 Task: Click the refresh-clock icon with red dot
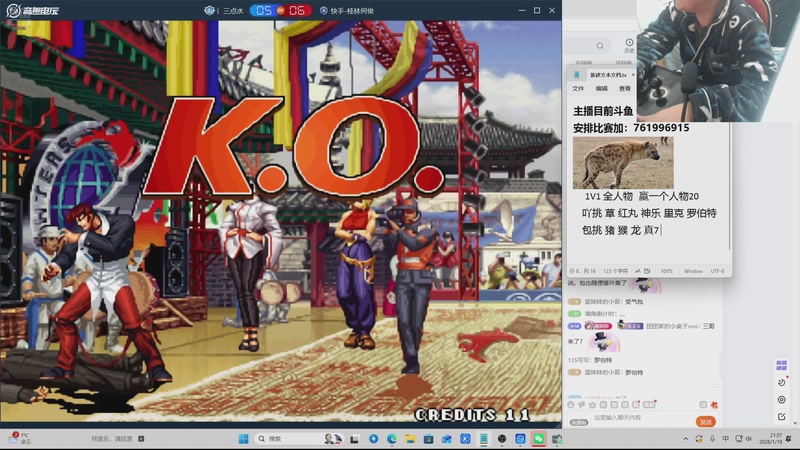tap(782, 382)
